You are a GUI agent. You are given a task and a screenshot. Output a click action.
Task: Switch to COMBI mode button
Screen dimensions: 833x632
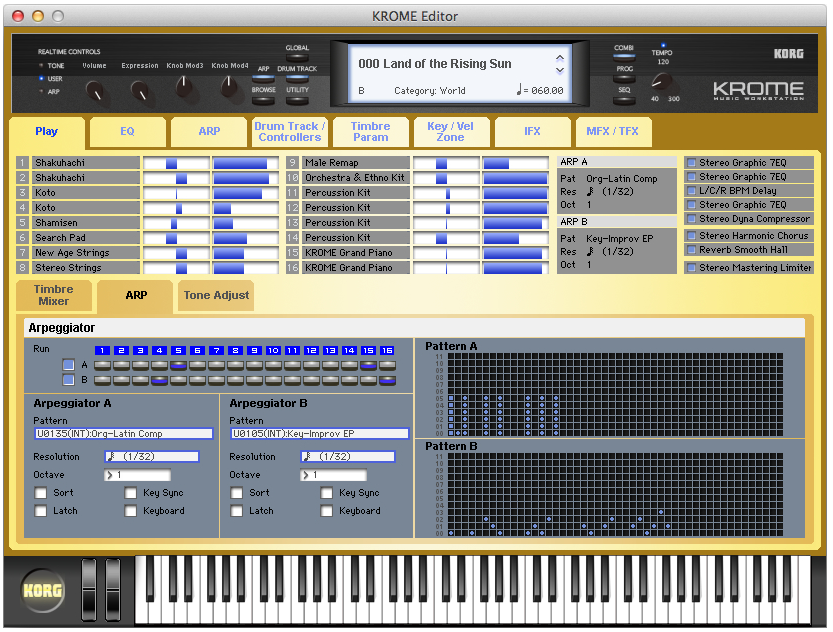tap(624, 56)
